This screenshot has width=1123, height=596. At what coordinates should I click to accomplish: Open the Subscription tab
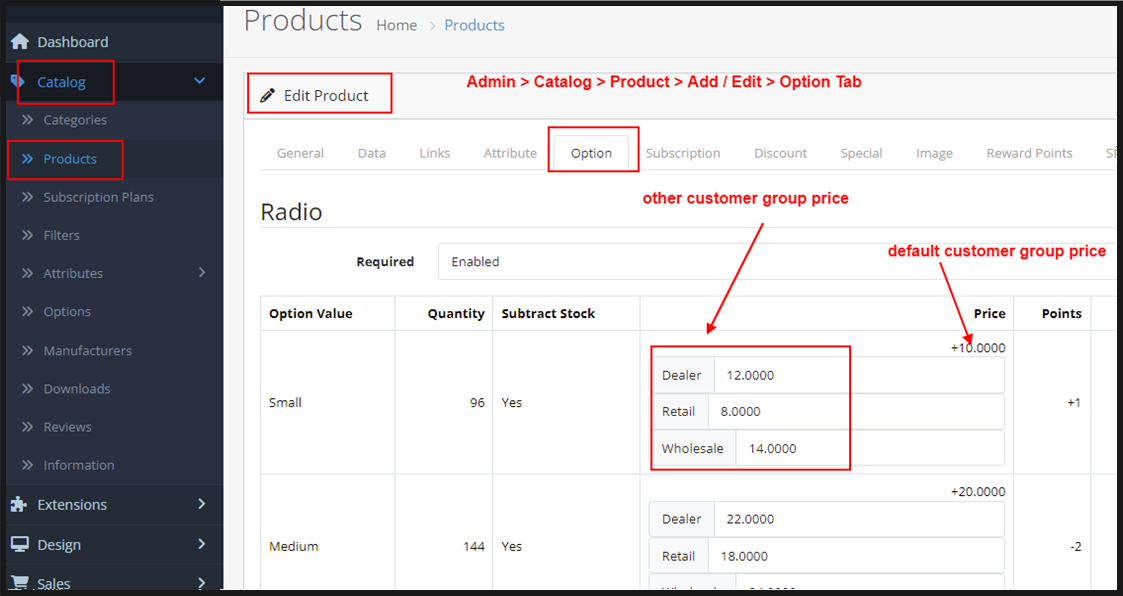pyautogui.click(x=682, y=153)
